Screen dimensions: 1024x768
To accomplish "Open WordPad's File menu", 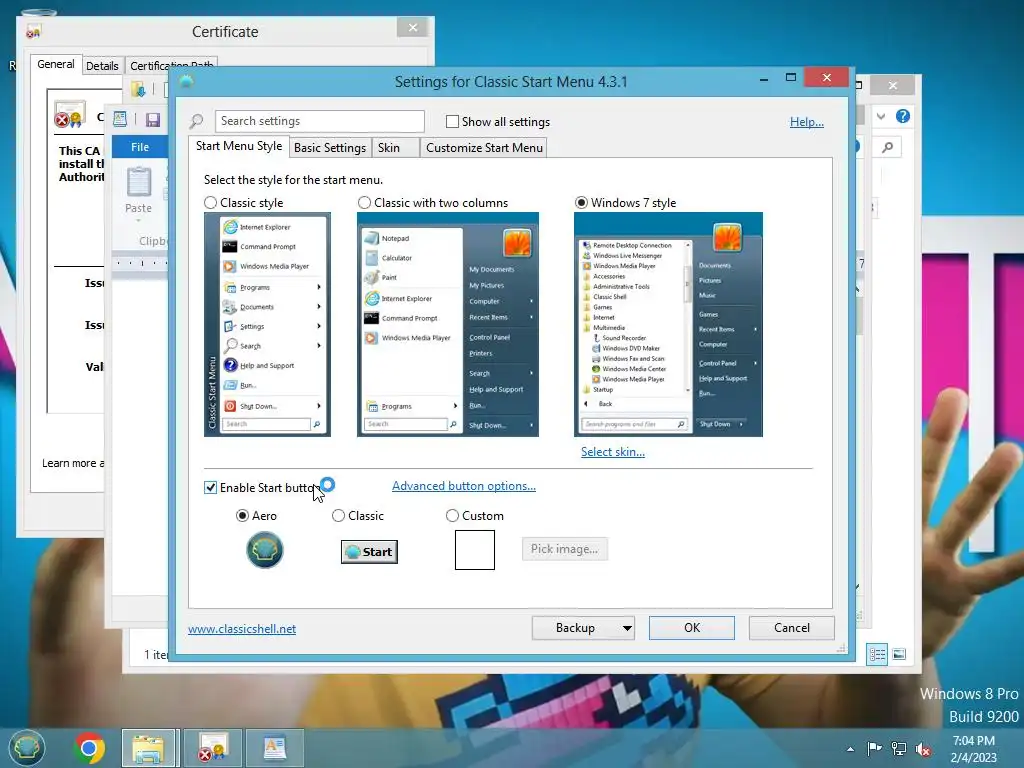I will pos(140,147).
